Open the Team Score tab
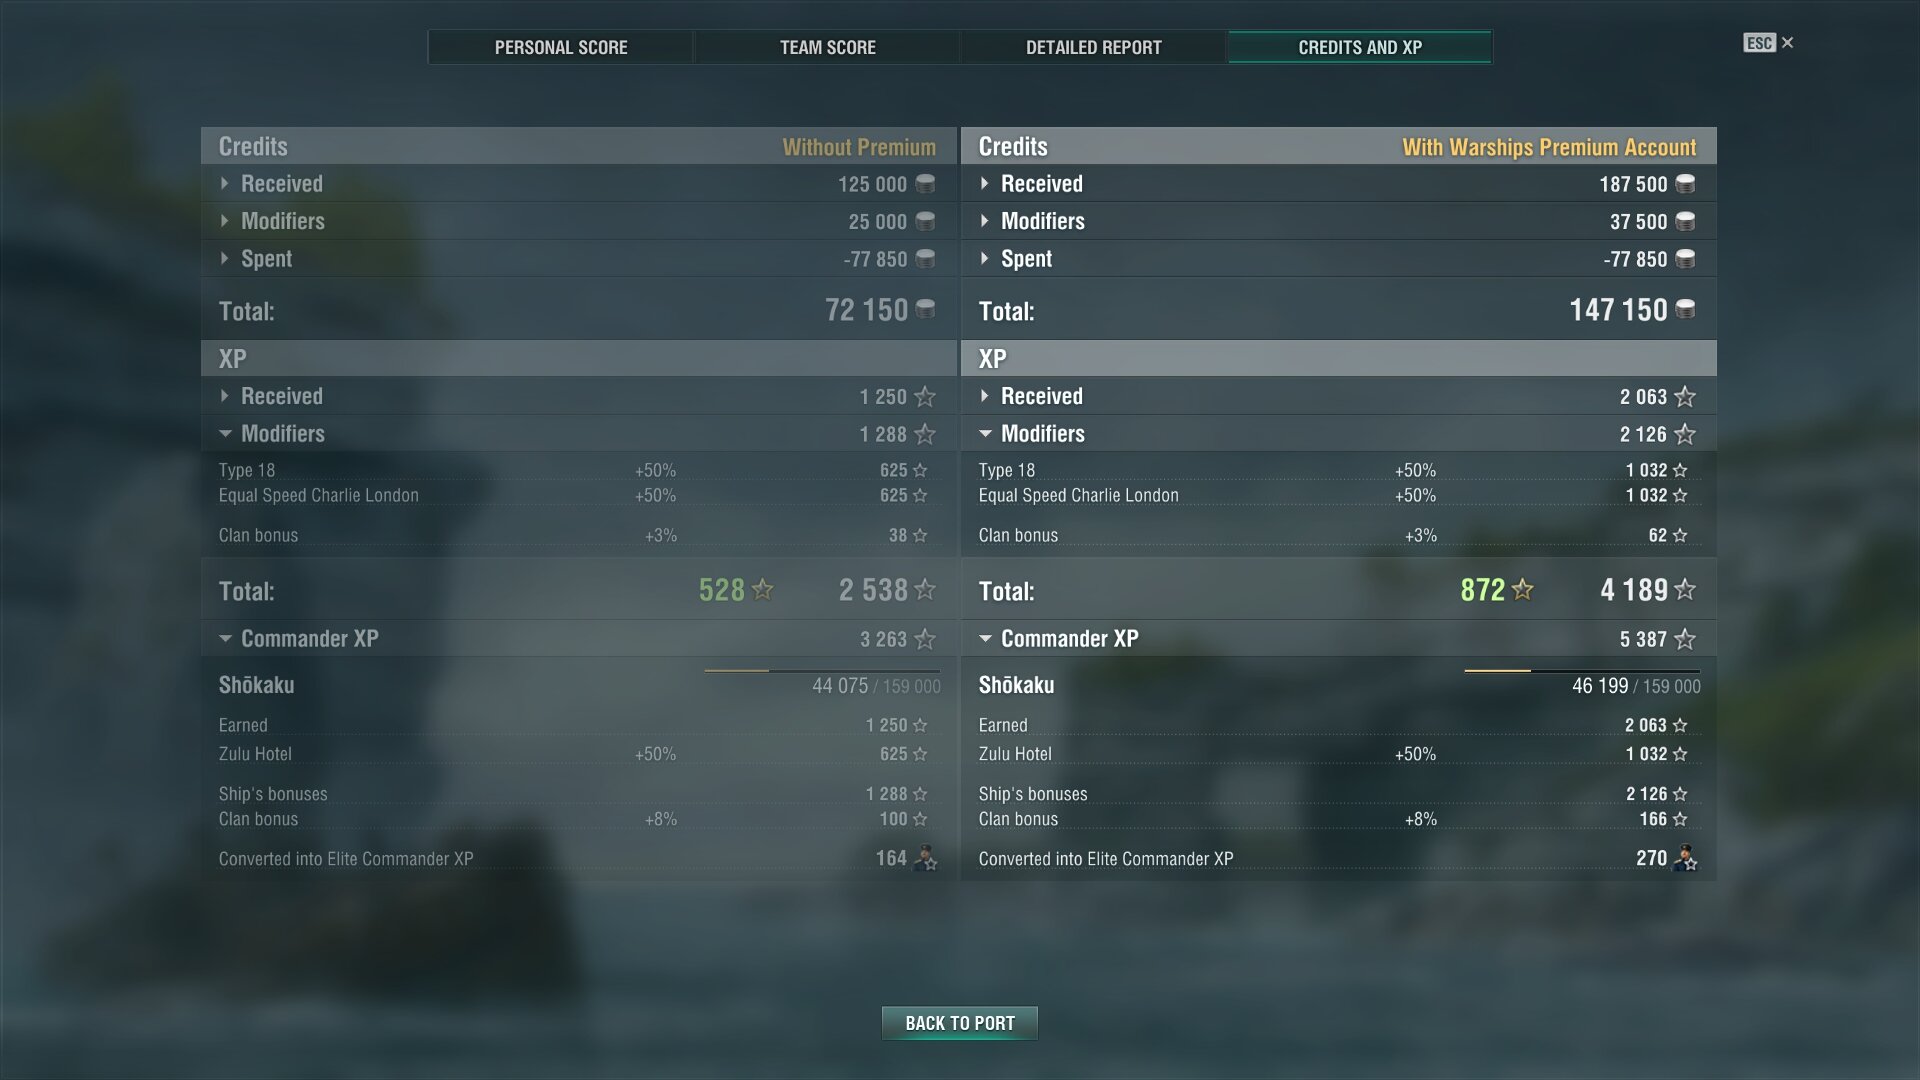The image size is (1920, 1080). click(x=827, y=47)
